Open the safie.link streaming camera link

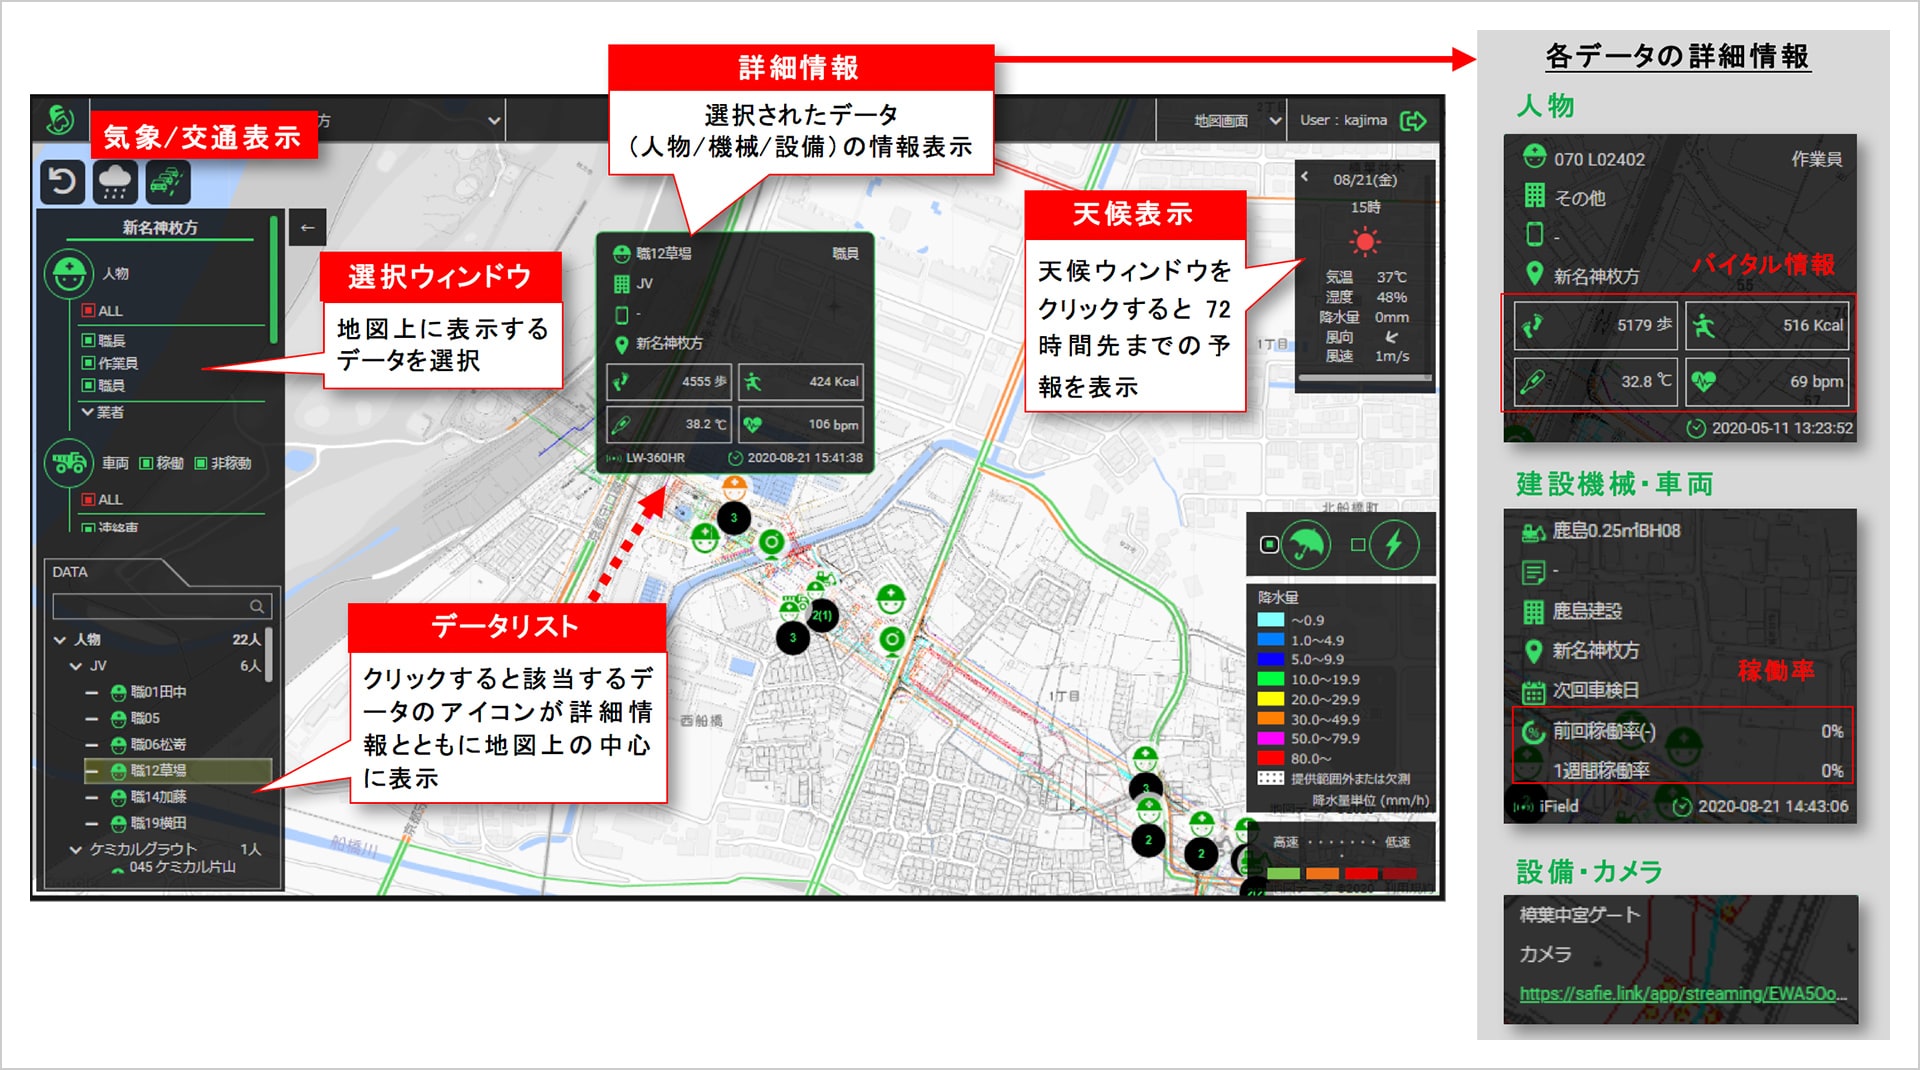point(1683,994)
